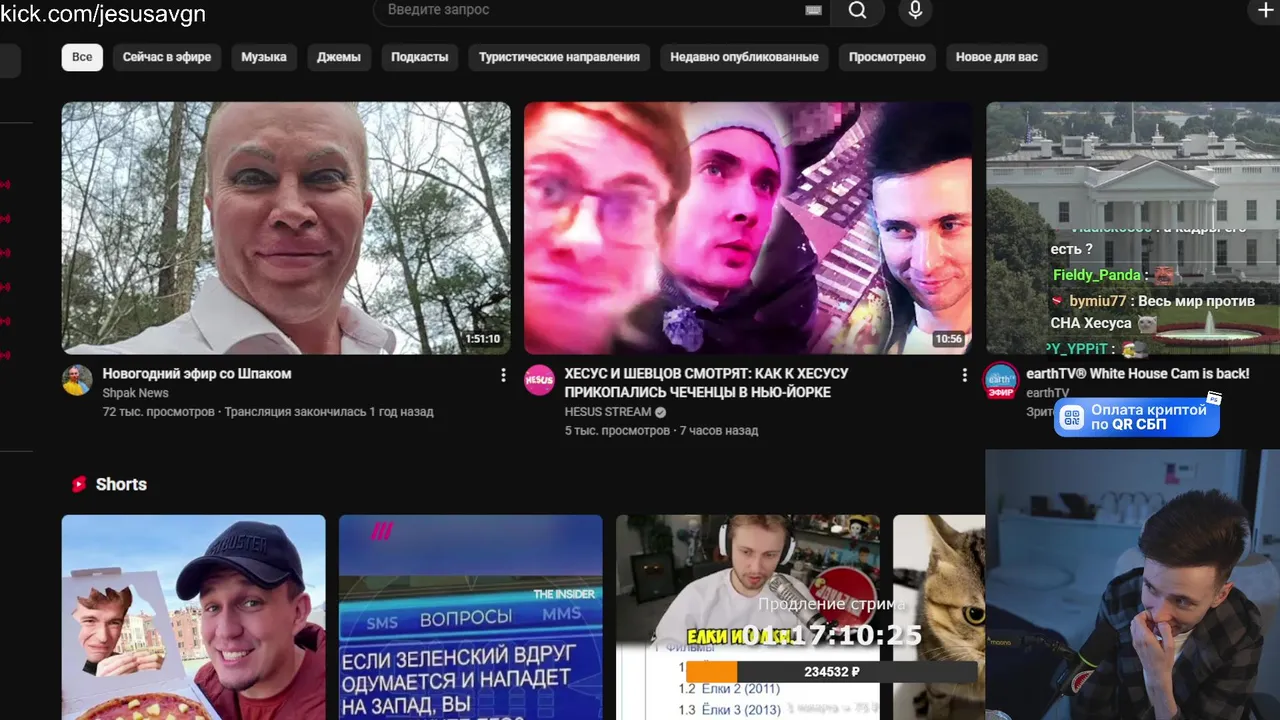Click the QR code icon on payment banner
Image resolution: width=1280 pixels, height=720 pixels.
tap(1072, 417)
